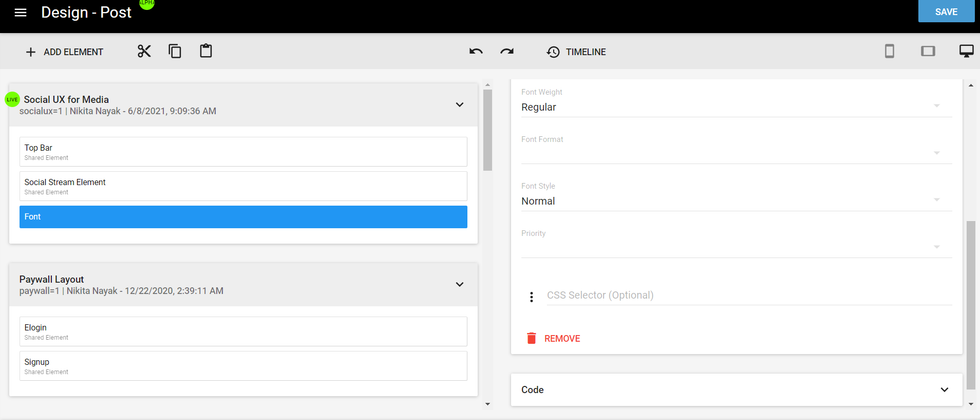The image size is (980, 420).
Task: Switch to mobile phone preview
Action: [x=889, y=51]
